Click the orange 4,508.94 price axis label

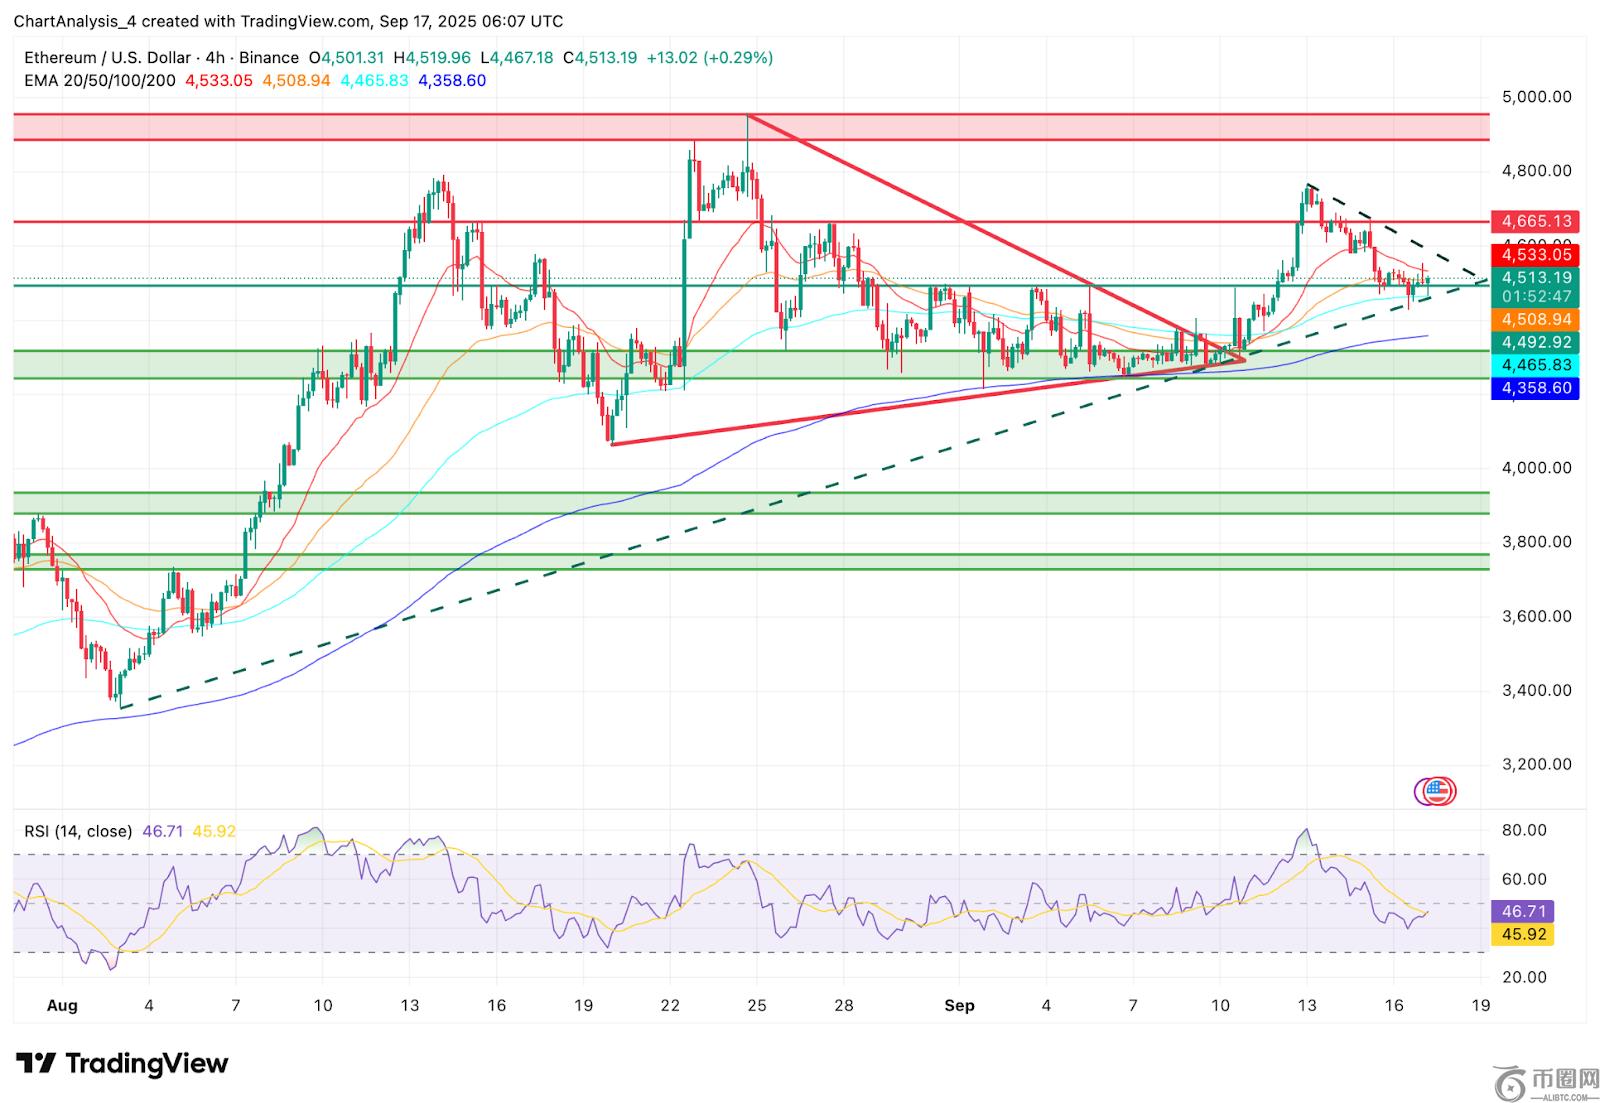[1535, 320]
